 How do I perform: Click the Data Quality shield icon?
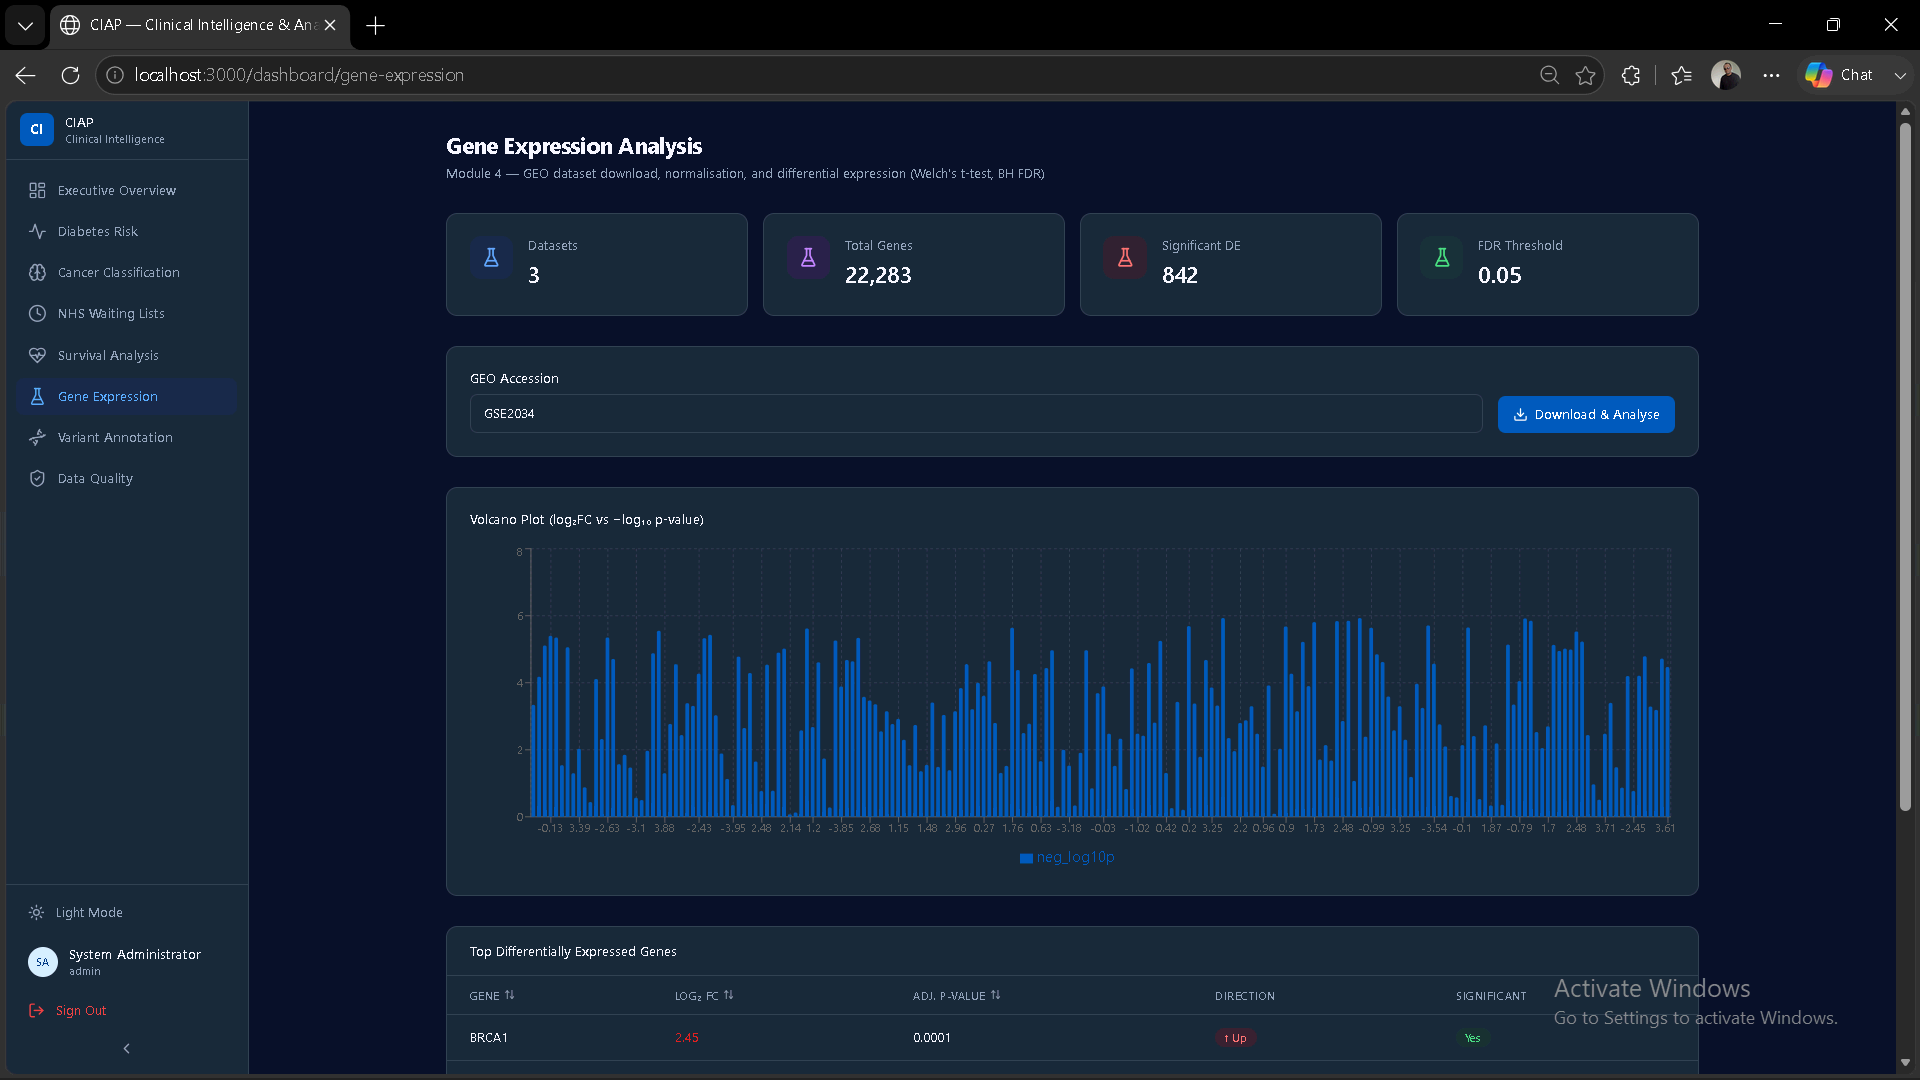pos(37,478)
